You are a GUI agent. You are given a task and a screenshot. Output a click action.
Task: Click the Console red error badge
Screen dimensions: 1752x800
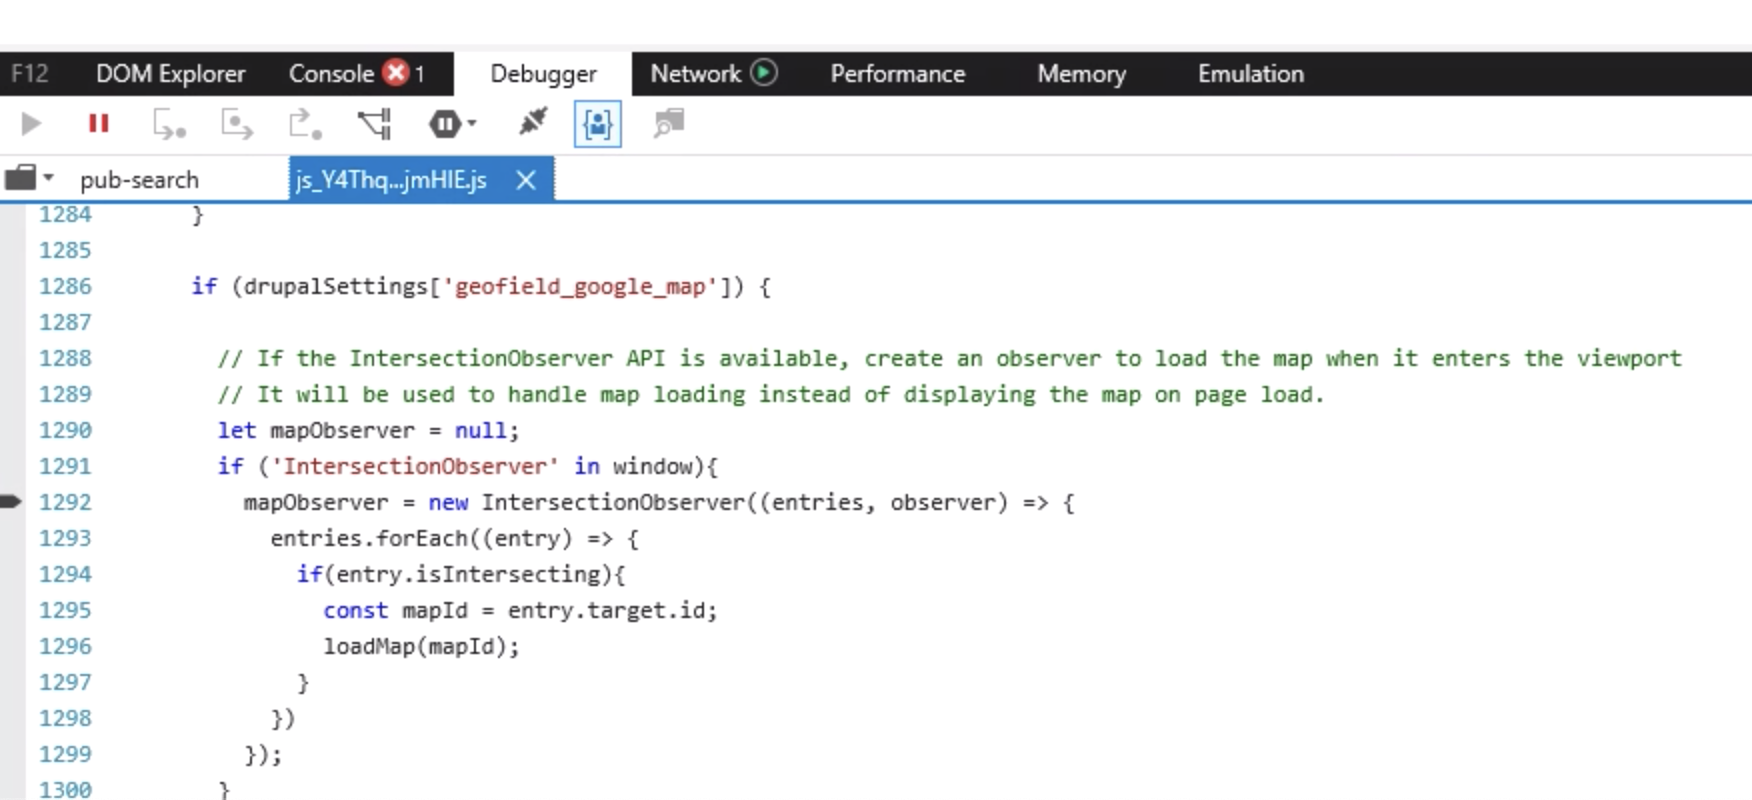[x=397, y=73]
